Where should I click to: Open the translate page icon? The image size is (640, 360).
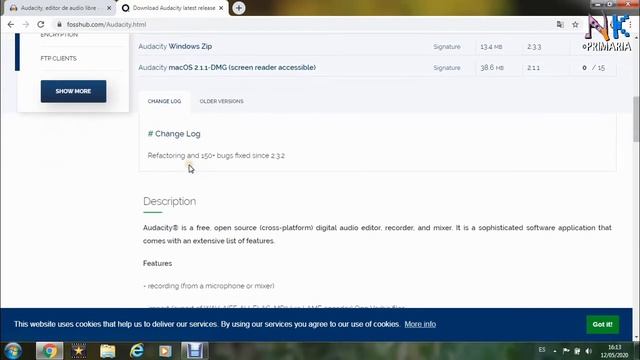pyautogui.click(x=560, y=24)
